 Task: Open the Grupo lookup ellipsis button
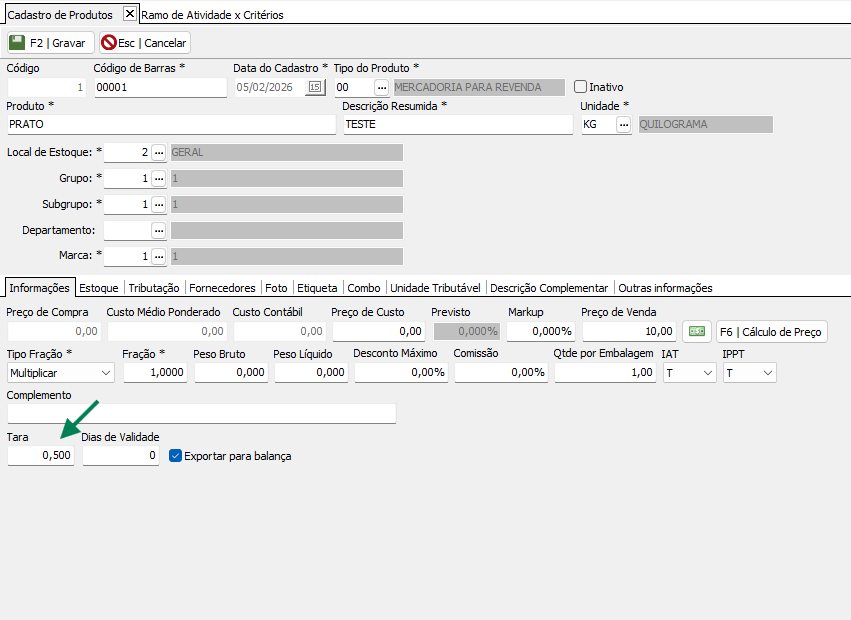pos(159,178)
